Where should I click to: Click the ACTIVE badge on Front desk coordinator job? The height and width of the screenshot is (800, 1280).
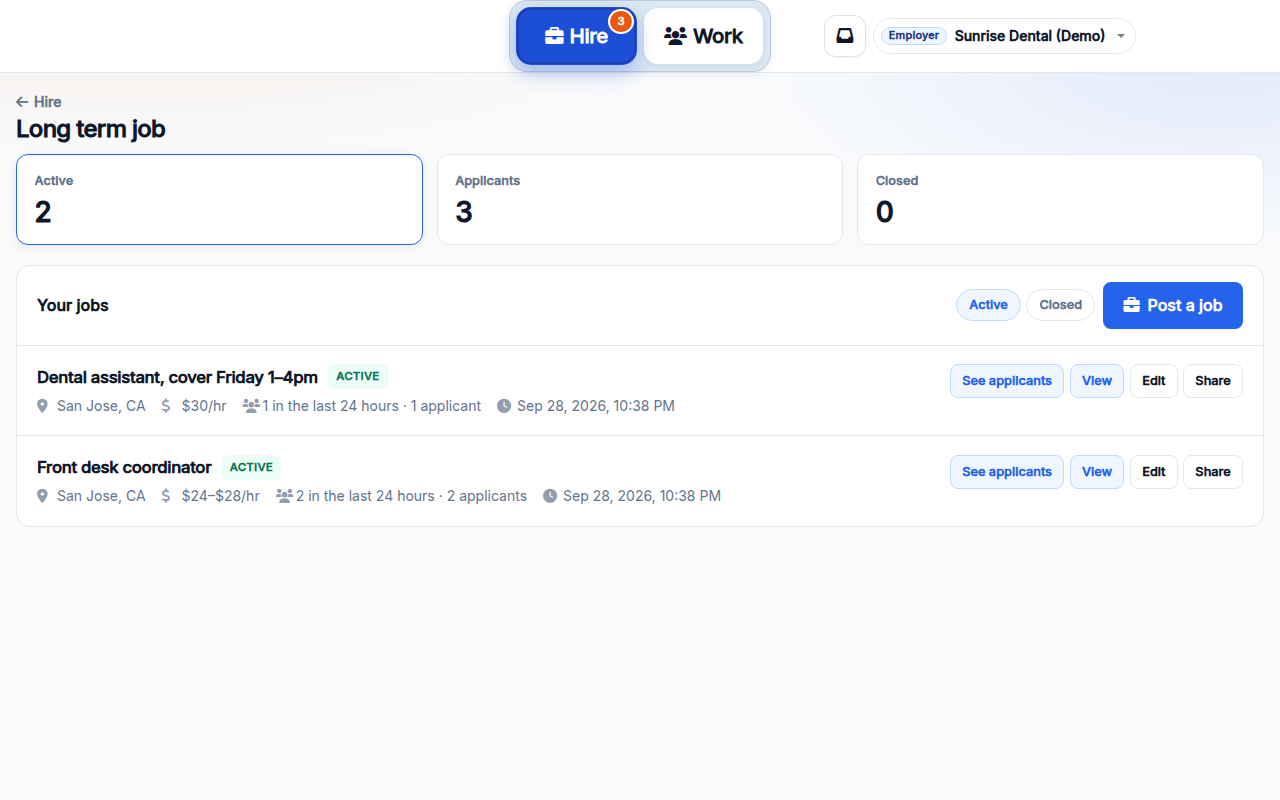coord(251,467)
